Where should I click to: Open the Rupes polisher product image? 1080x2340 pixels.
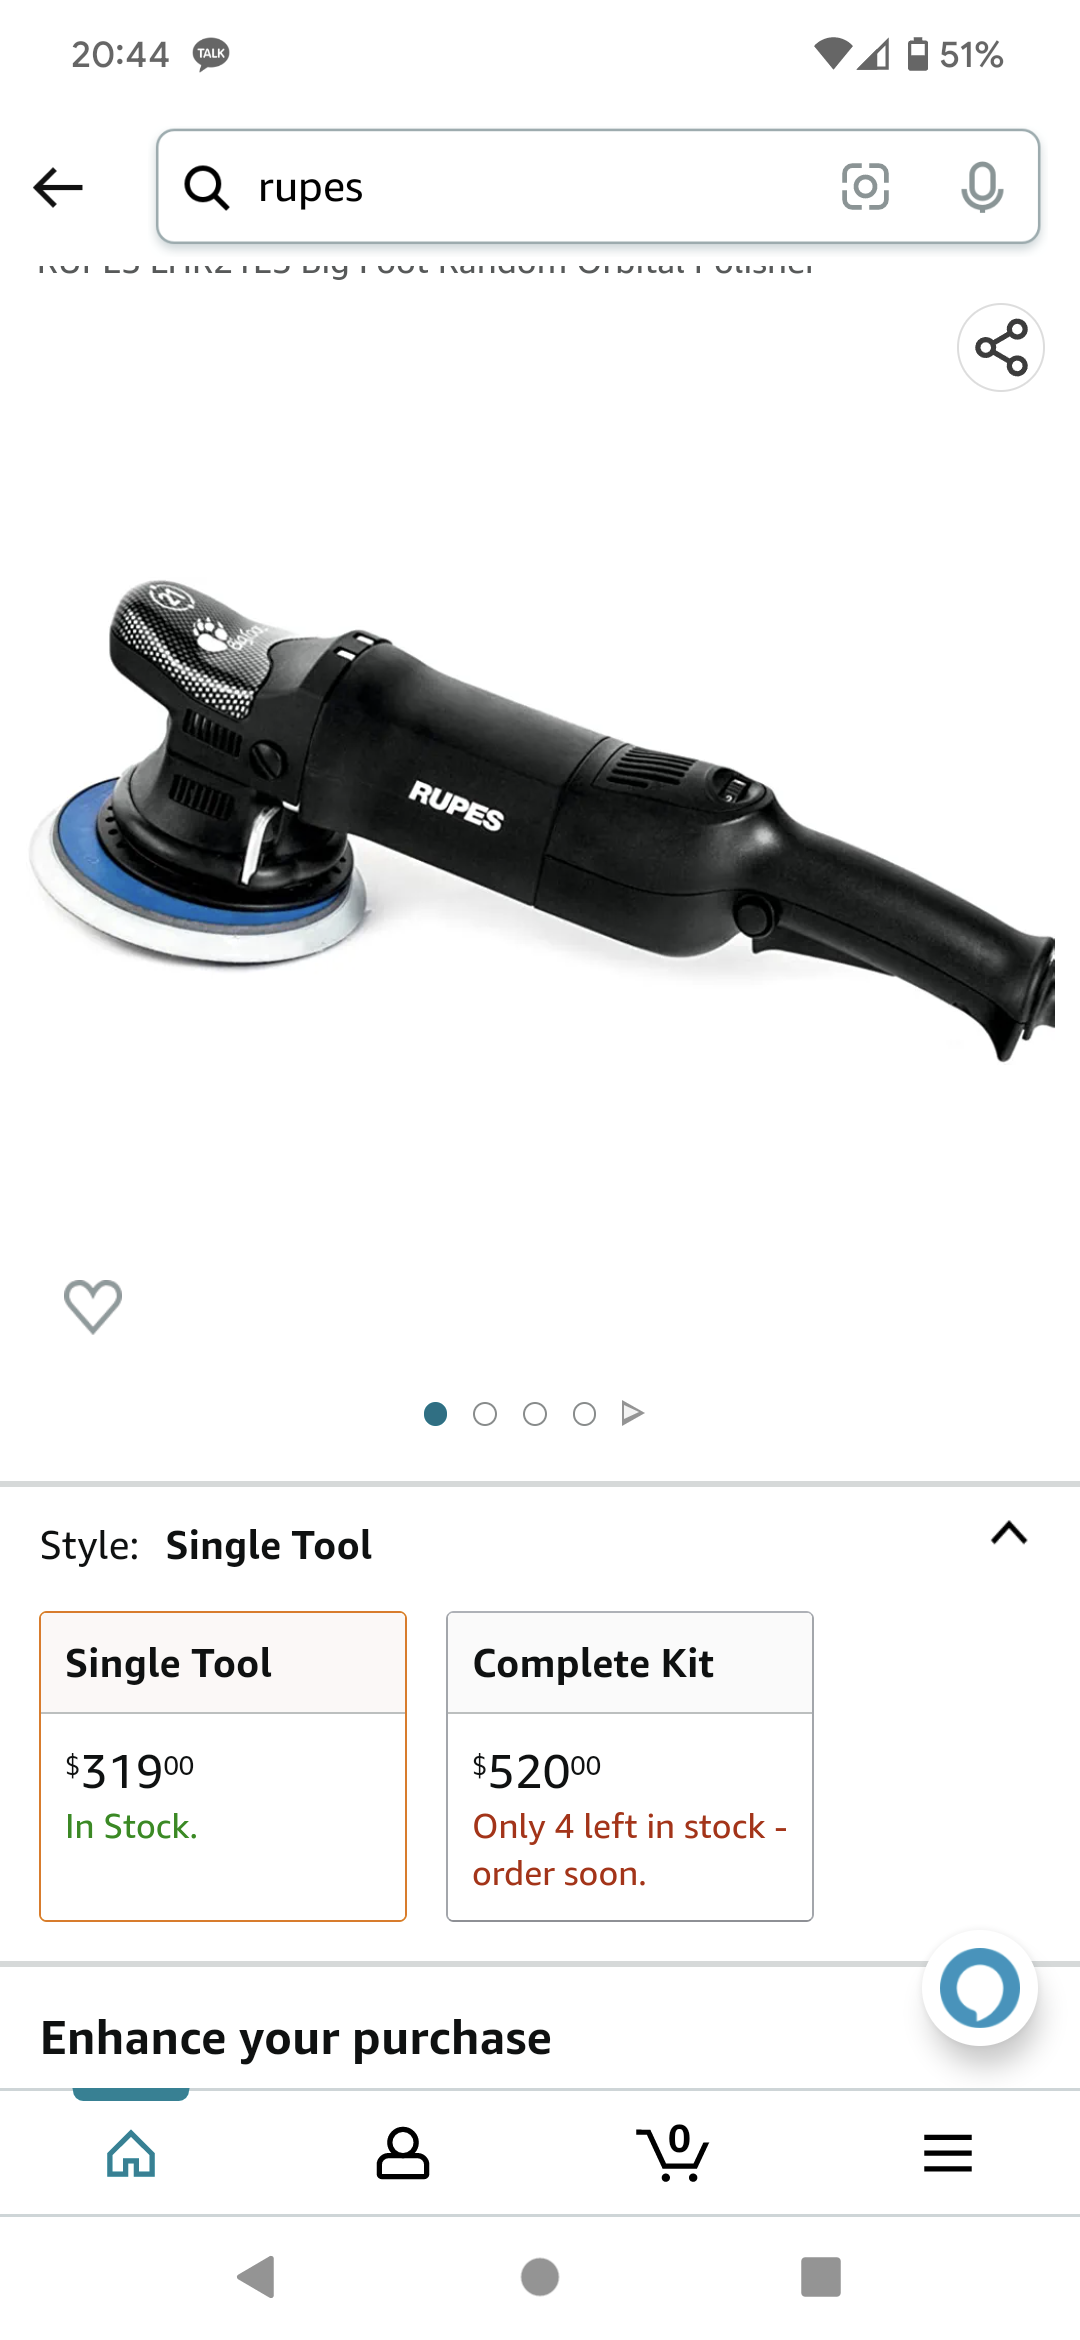pyautogui.click(x=540, y=820)
